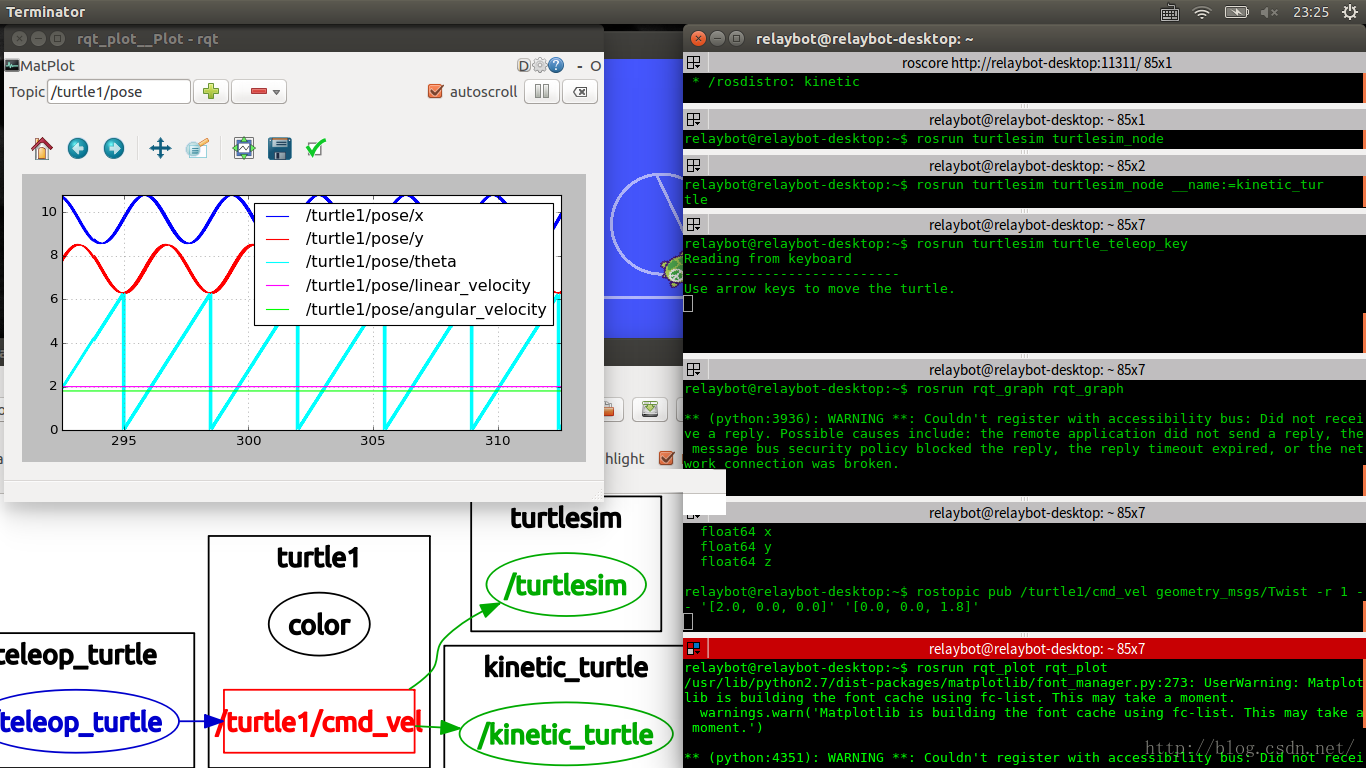
Task: Open the Wi-Fi network indicator
Action: 1202,12
